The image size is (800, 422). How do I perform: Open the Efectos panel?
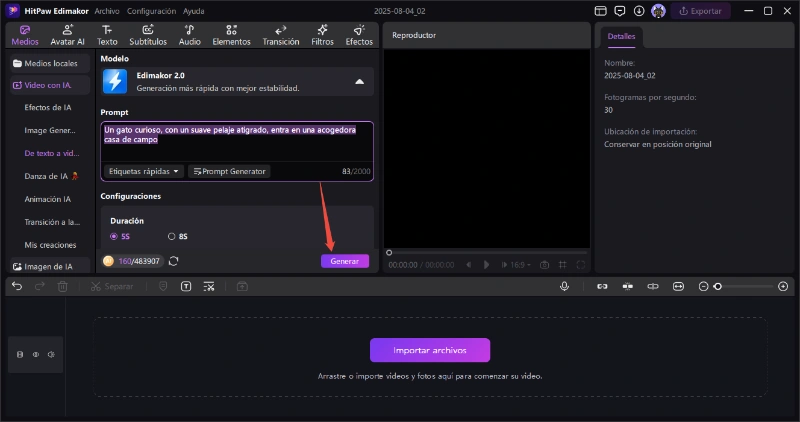point(359,36)
